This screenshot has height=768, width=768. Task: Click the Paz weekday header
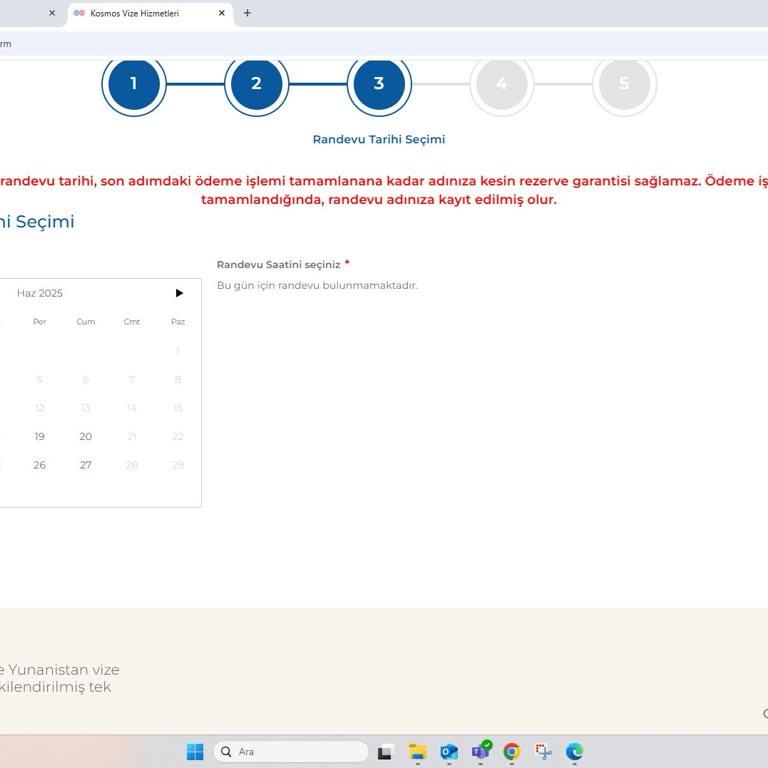[178, 322]
